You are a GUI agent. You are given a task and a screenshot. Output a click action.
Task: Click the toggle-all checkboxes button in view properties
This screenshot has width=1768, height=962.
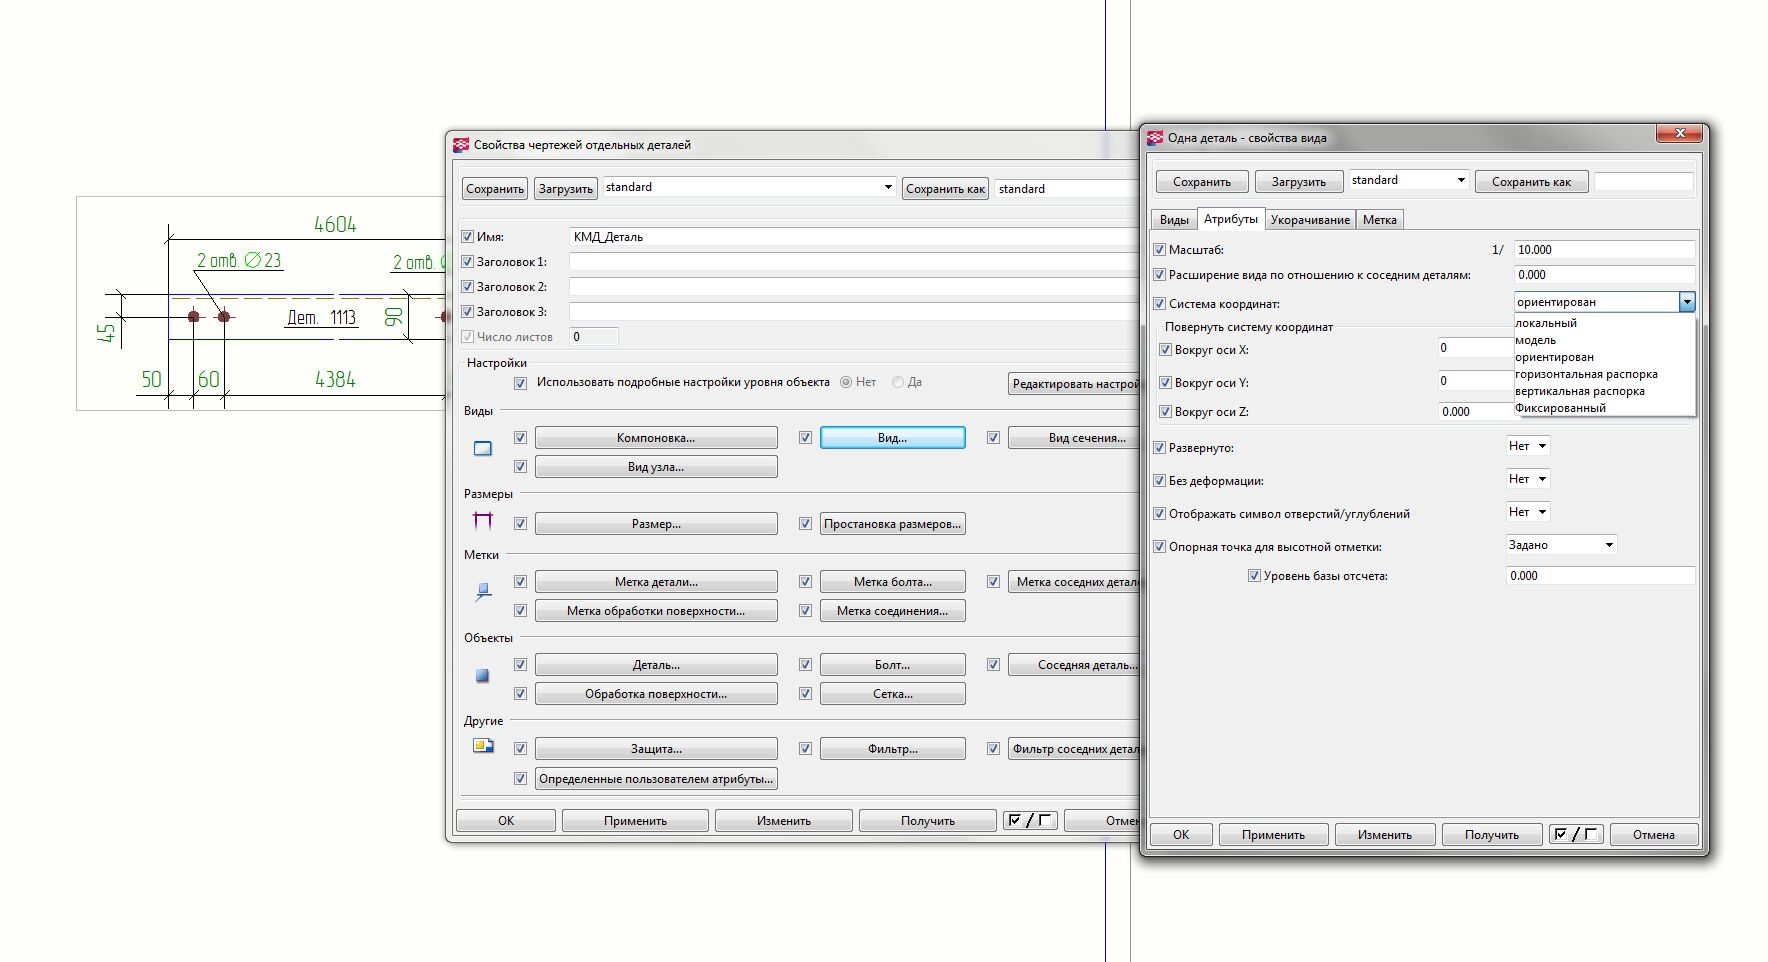pos(1575,834)
